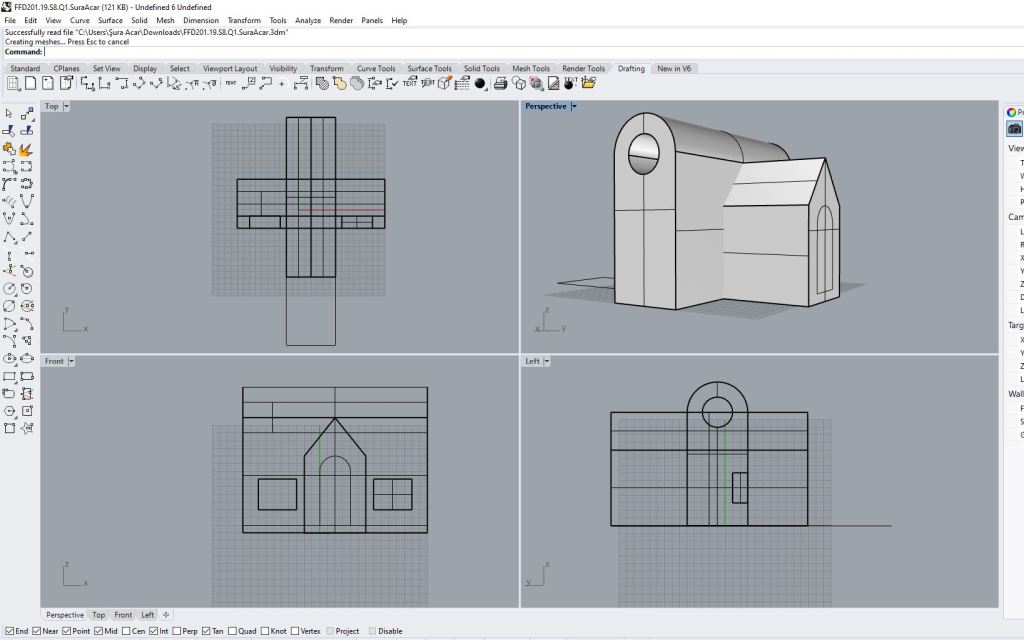
Task: Switch to the Front viewport tab
Action: pyautogui.click(x=123, y=615)
